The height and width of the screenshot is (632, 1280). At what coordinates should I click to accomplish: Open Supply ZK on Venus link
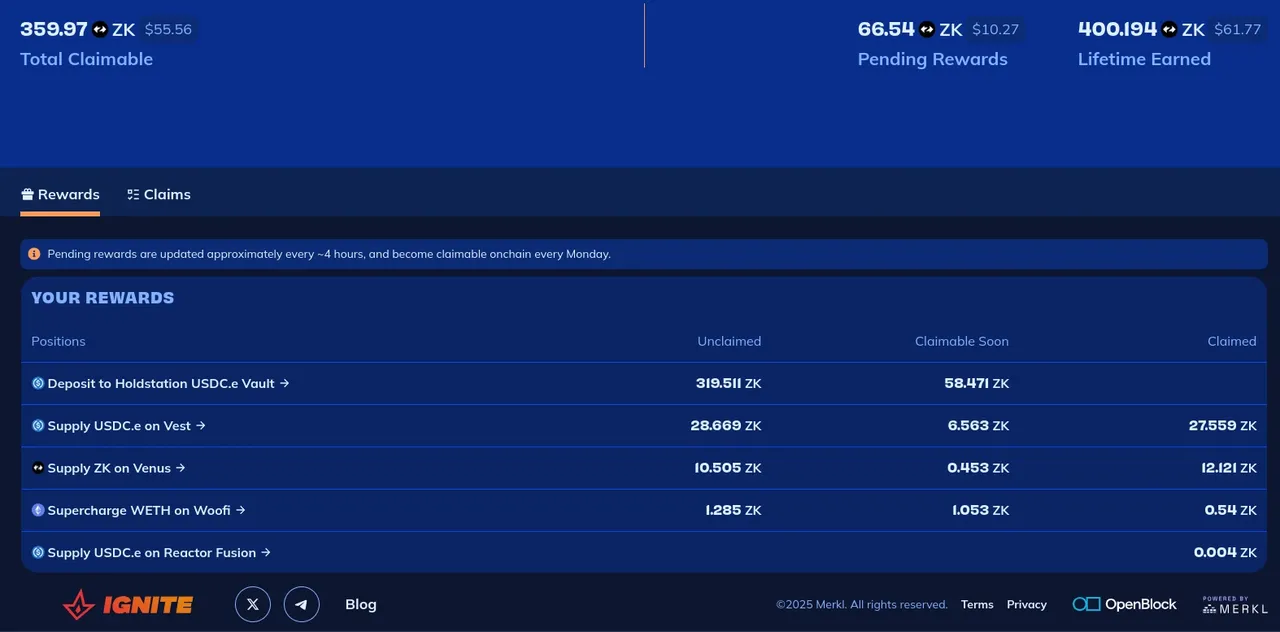pyautogui.click(x=116, y=468)
